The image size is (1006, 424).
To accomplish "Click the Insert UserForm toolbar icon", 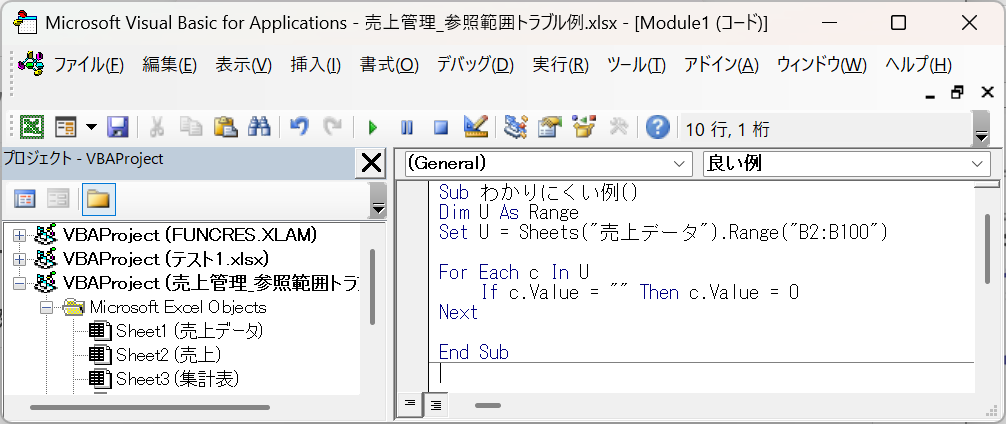I will coord(65,127).
